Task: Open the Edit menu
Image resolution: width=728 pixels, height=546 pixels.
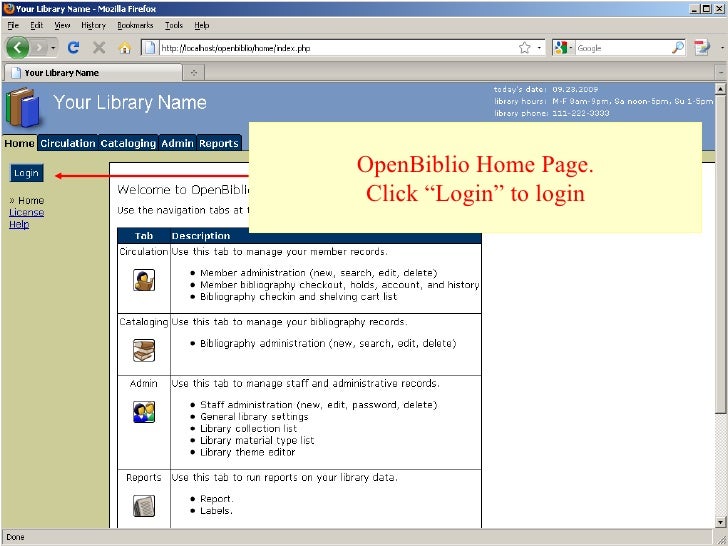Action: [37, 26]
